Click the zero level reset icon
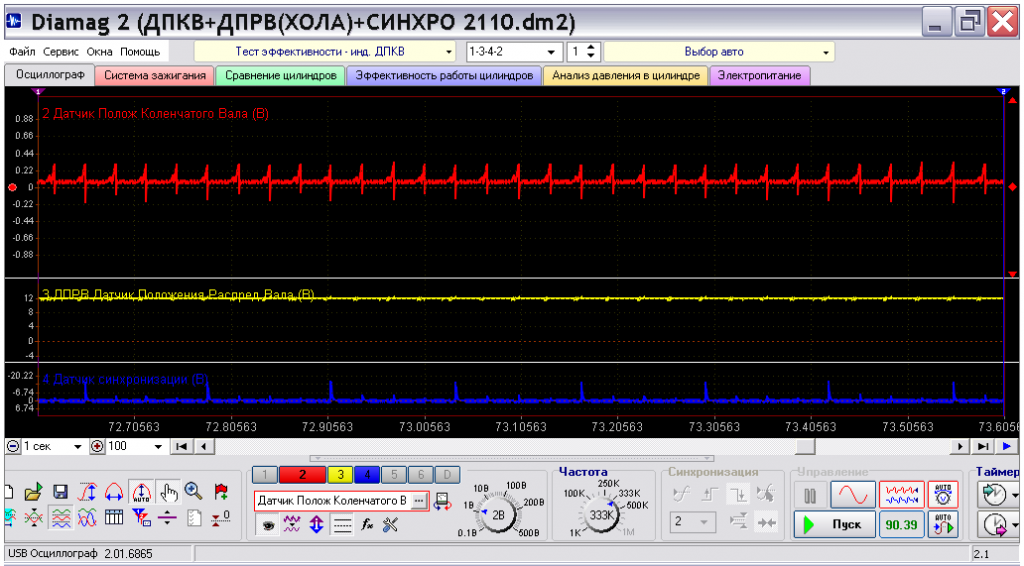Screen dimensions: 1024x566 pos(221,519)
